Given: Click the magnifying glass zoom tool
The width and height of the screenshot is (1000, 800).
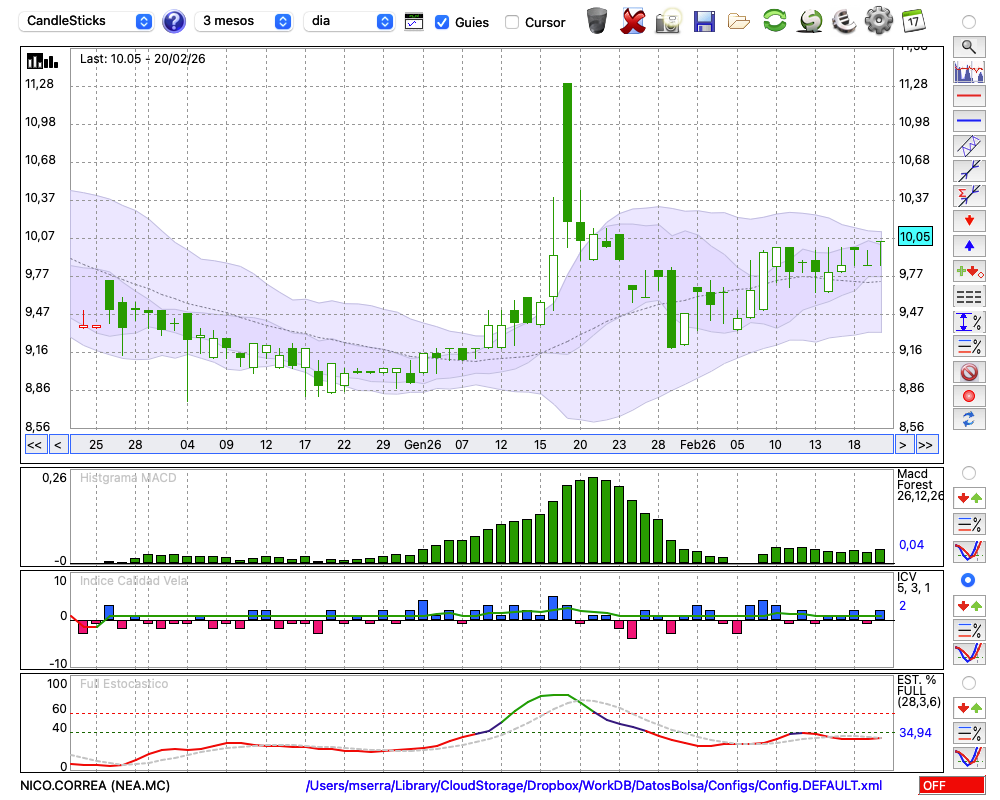Looking at the screenshot, I should tap(968, 46).
